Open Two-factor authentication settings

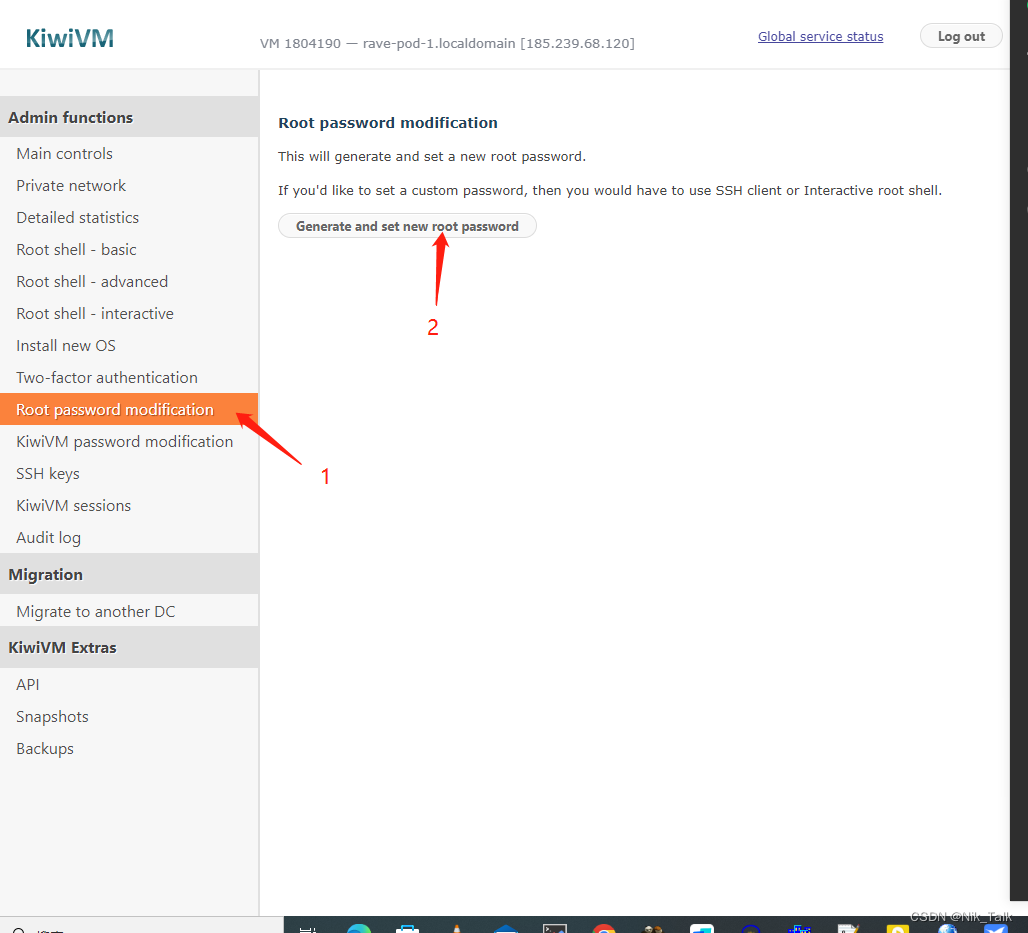click(x=107, y=378)
